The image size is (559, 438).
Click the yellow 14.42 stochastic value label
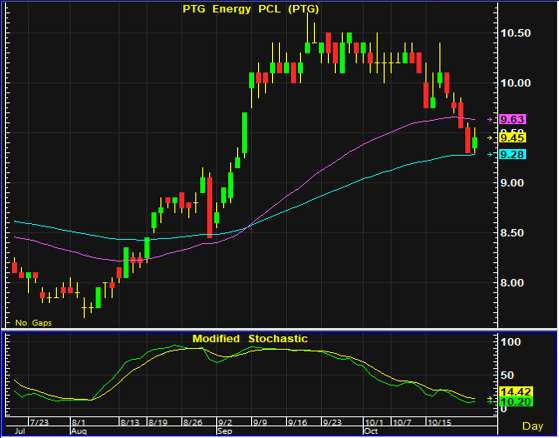coord(516,391)
